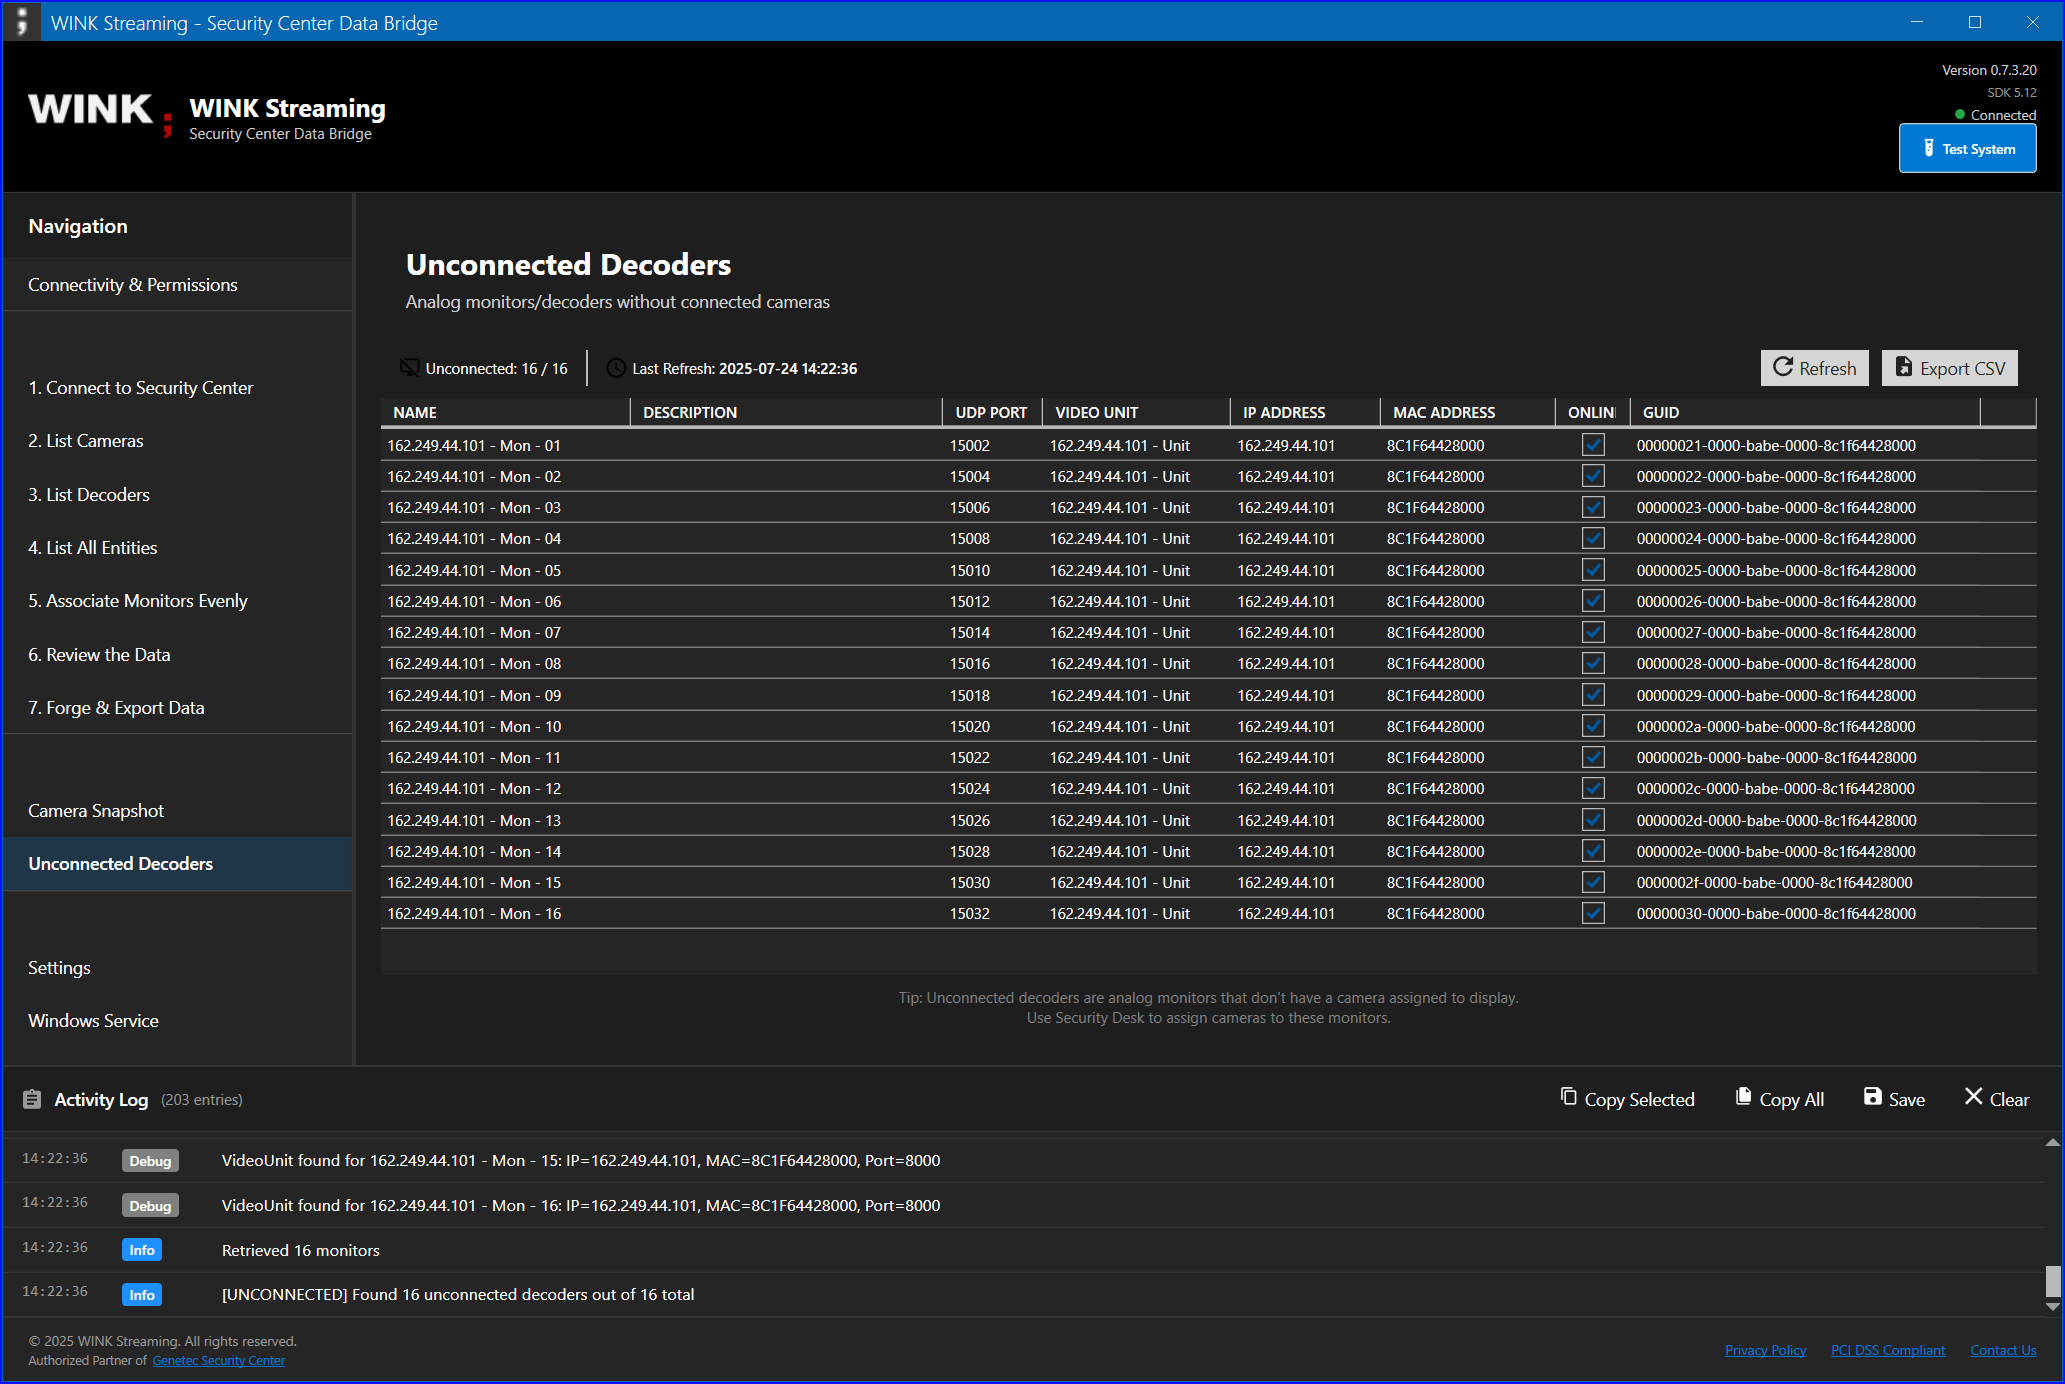Image resolution: width=2065 pixels, height=1384 pixels.
Task: Select row 162.249.44.101 - Mon - 10
Action: point(1208,726)
